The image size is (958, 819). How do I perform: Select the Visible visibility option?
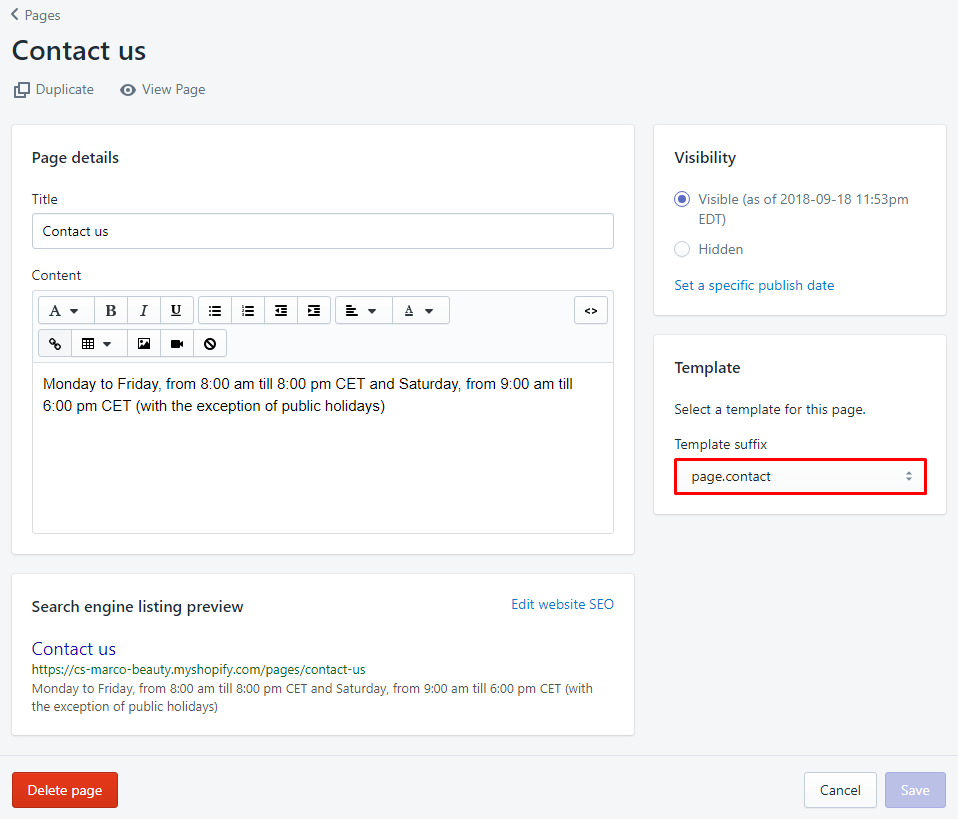coord(681,199)
